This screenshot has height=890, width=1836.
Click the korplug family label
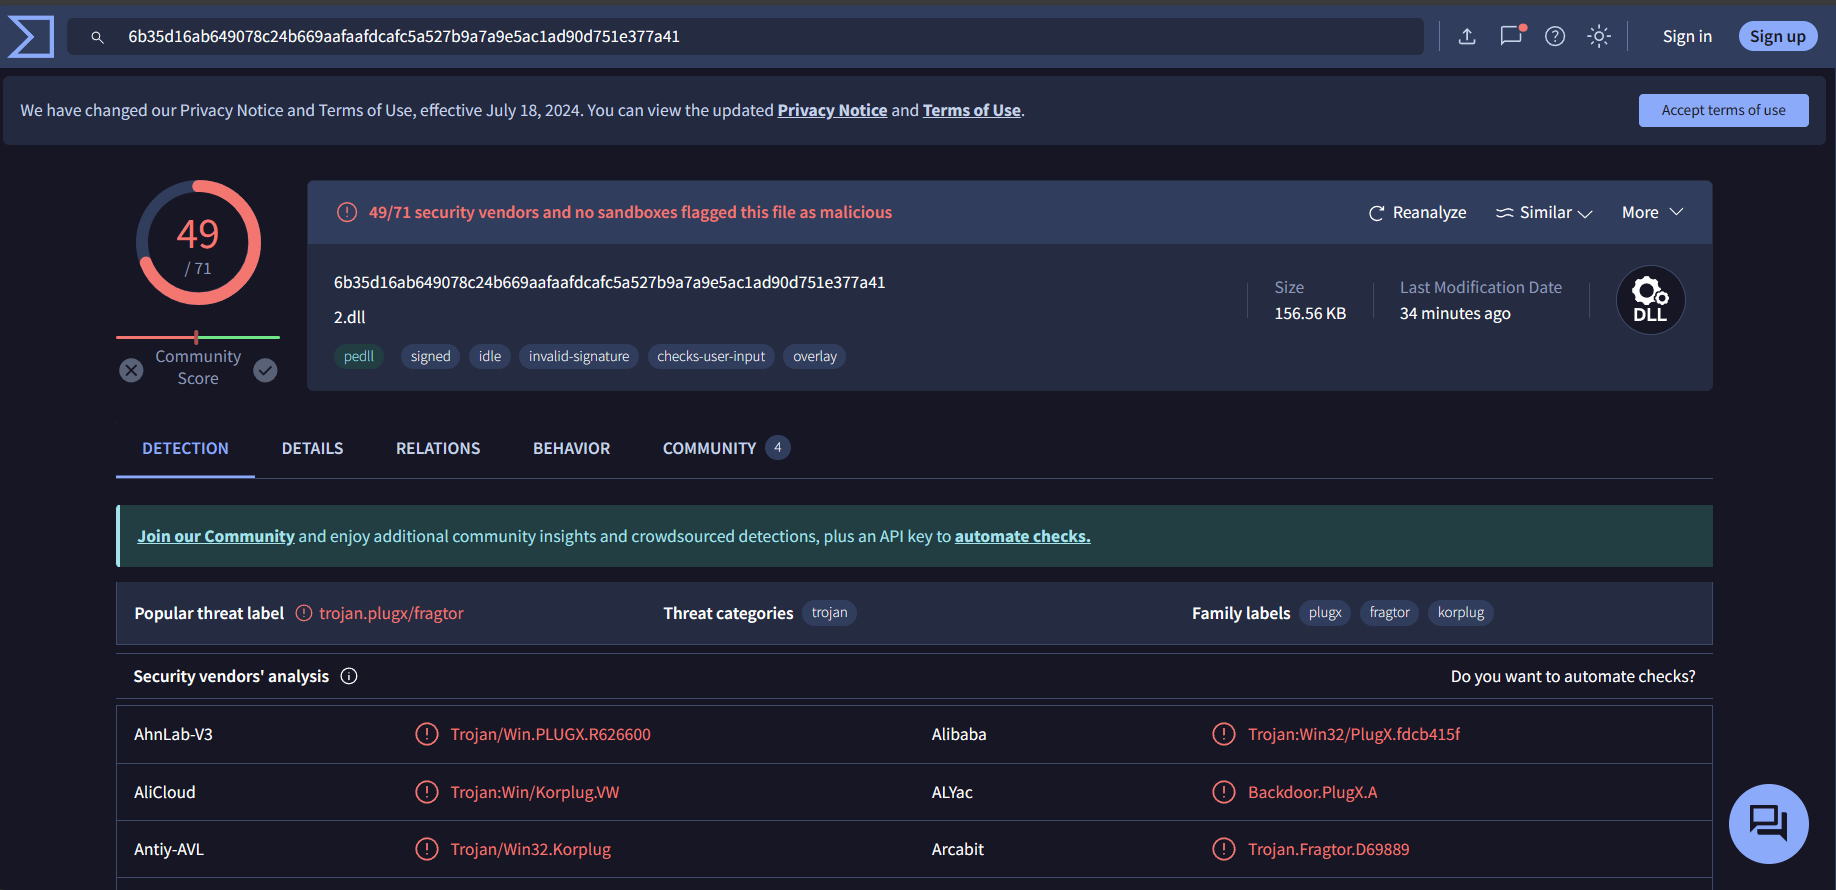click(1461, 613)
